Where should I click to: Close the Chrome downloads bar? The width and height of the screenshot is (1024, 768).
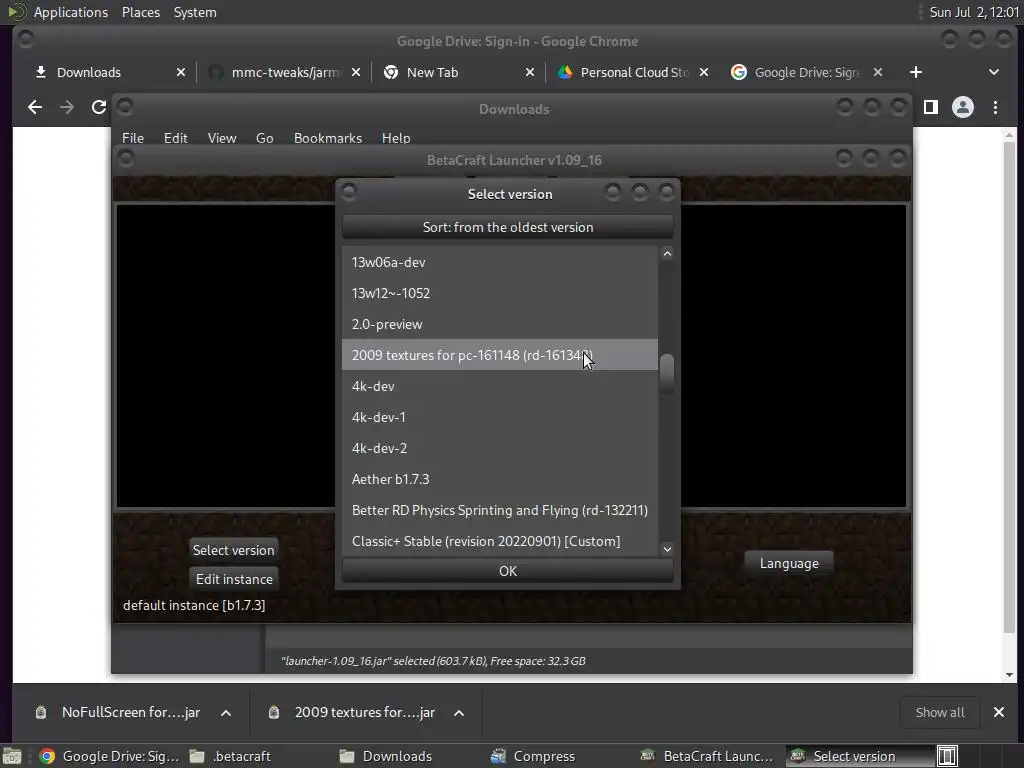[x=999, y=712]
